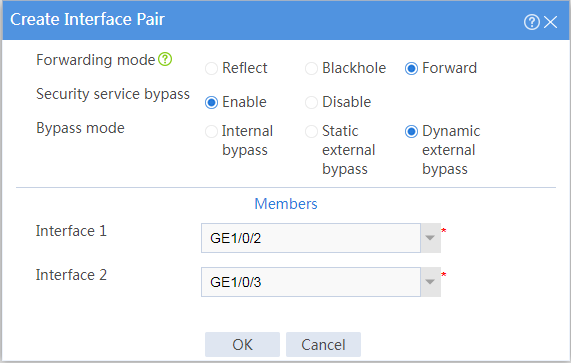Click the Bypass mode label

80,128
